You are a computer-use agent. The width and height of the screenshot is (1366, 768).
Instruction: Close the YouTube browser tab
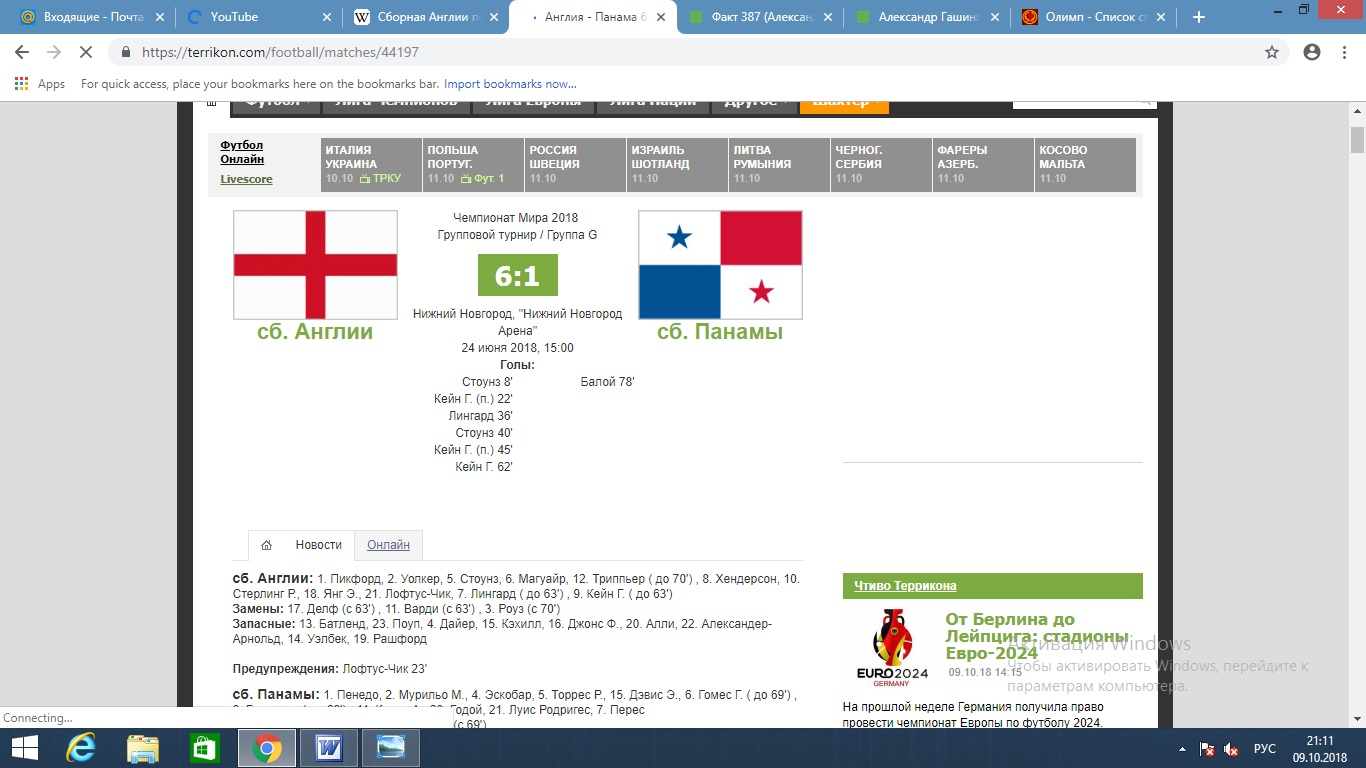coord(327,17)
